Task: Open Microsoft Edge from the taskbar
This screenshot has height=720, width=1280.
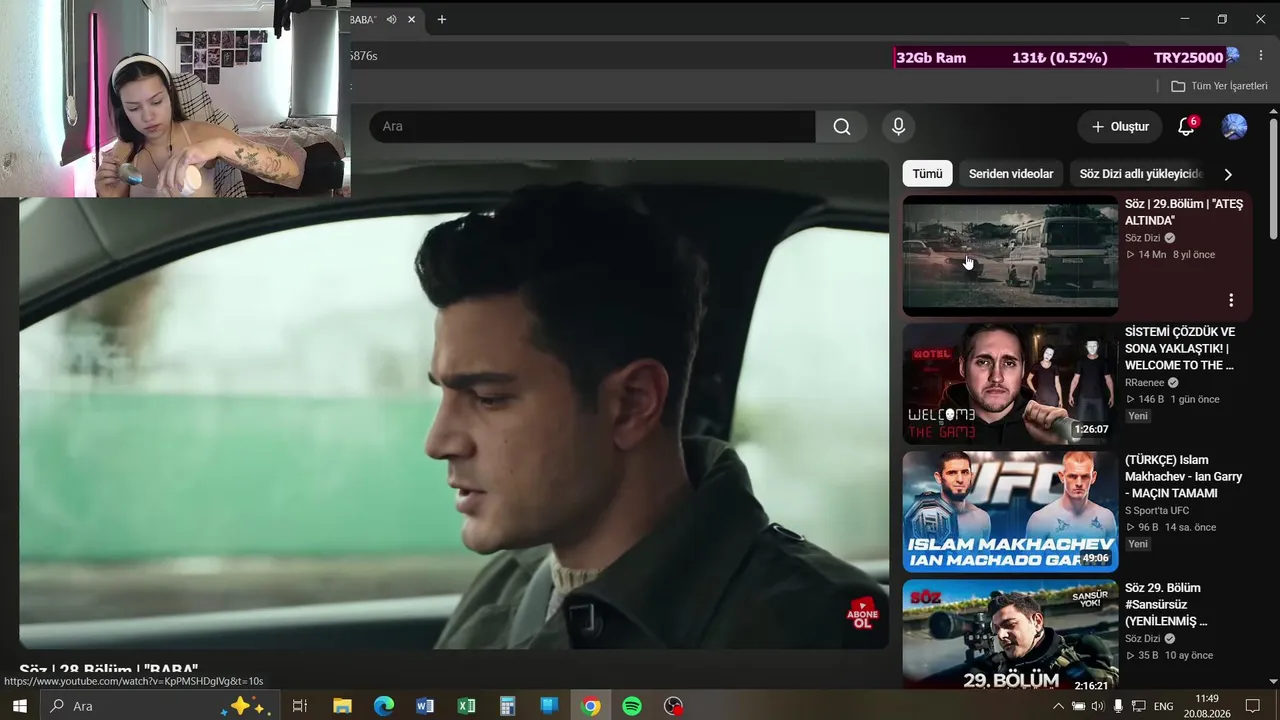Action: [384, 706]
